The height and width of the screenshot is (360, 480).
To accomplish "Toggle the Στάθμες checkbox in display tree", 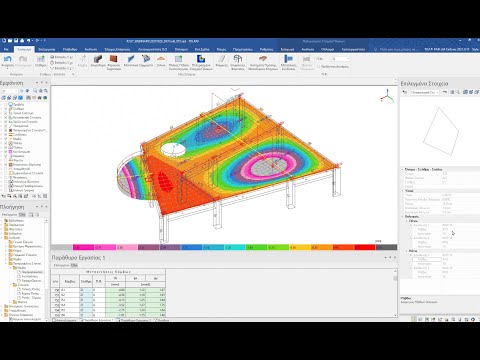I will pos(6,109).
